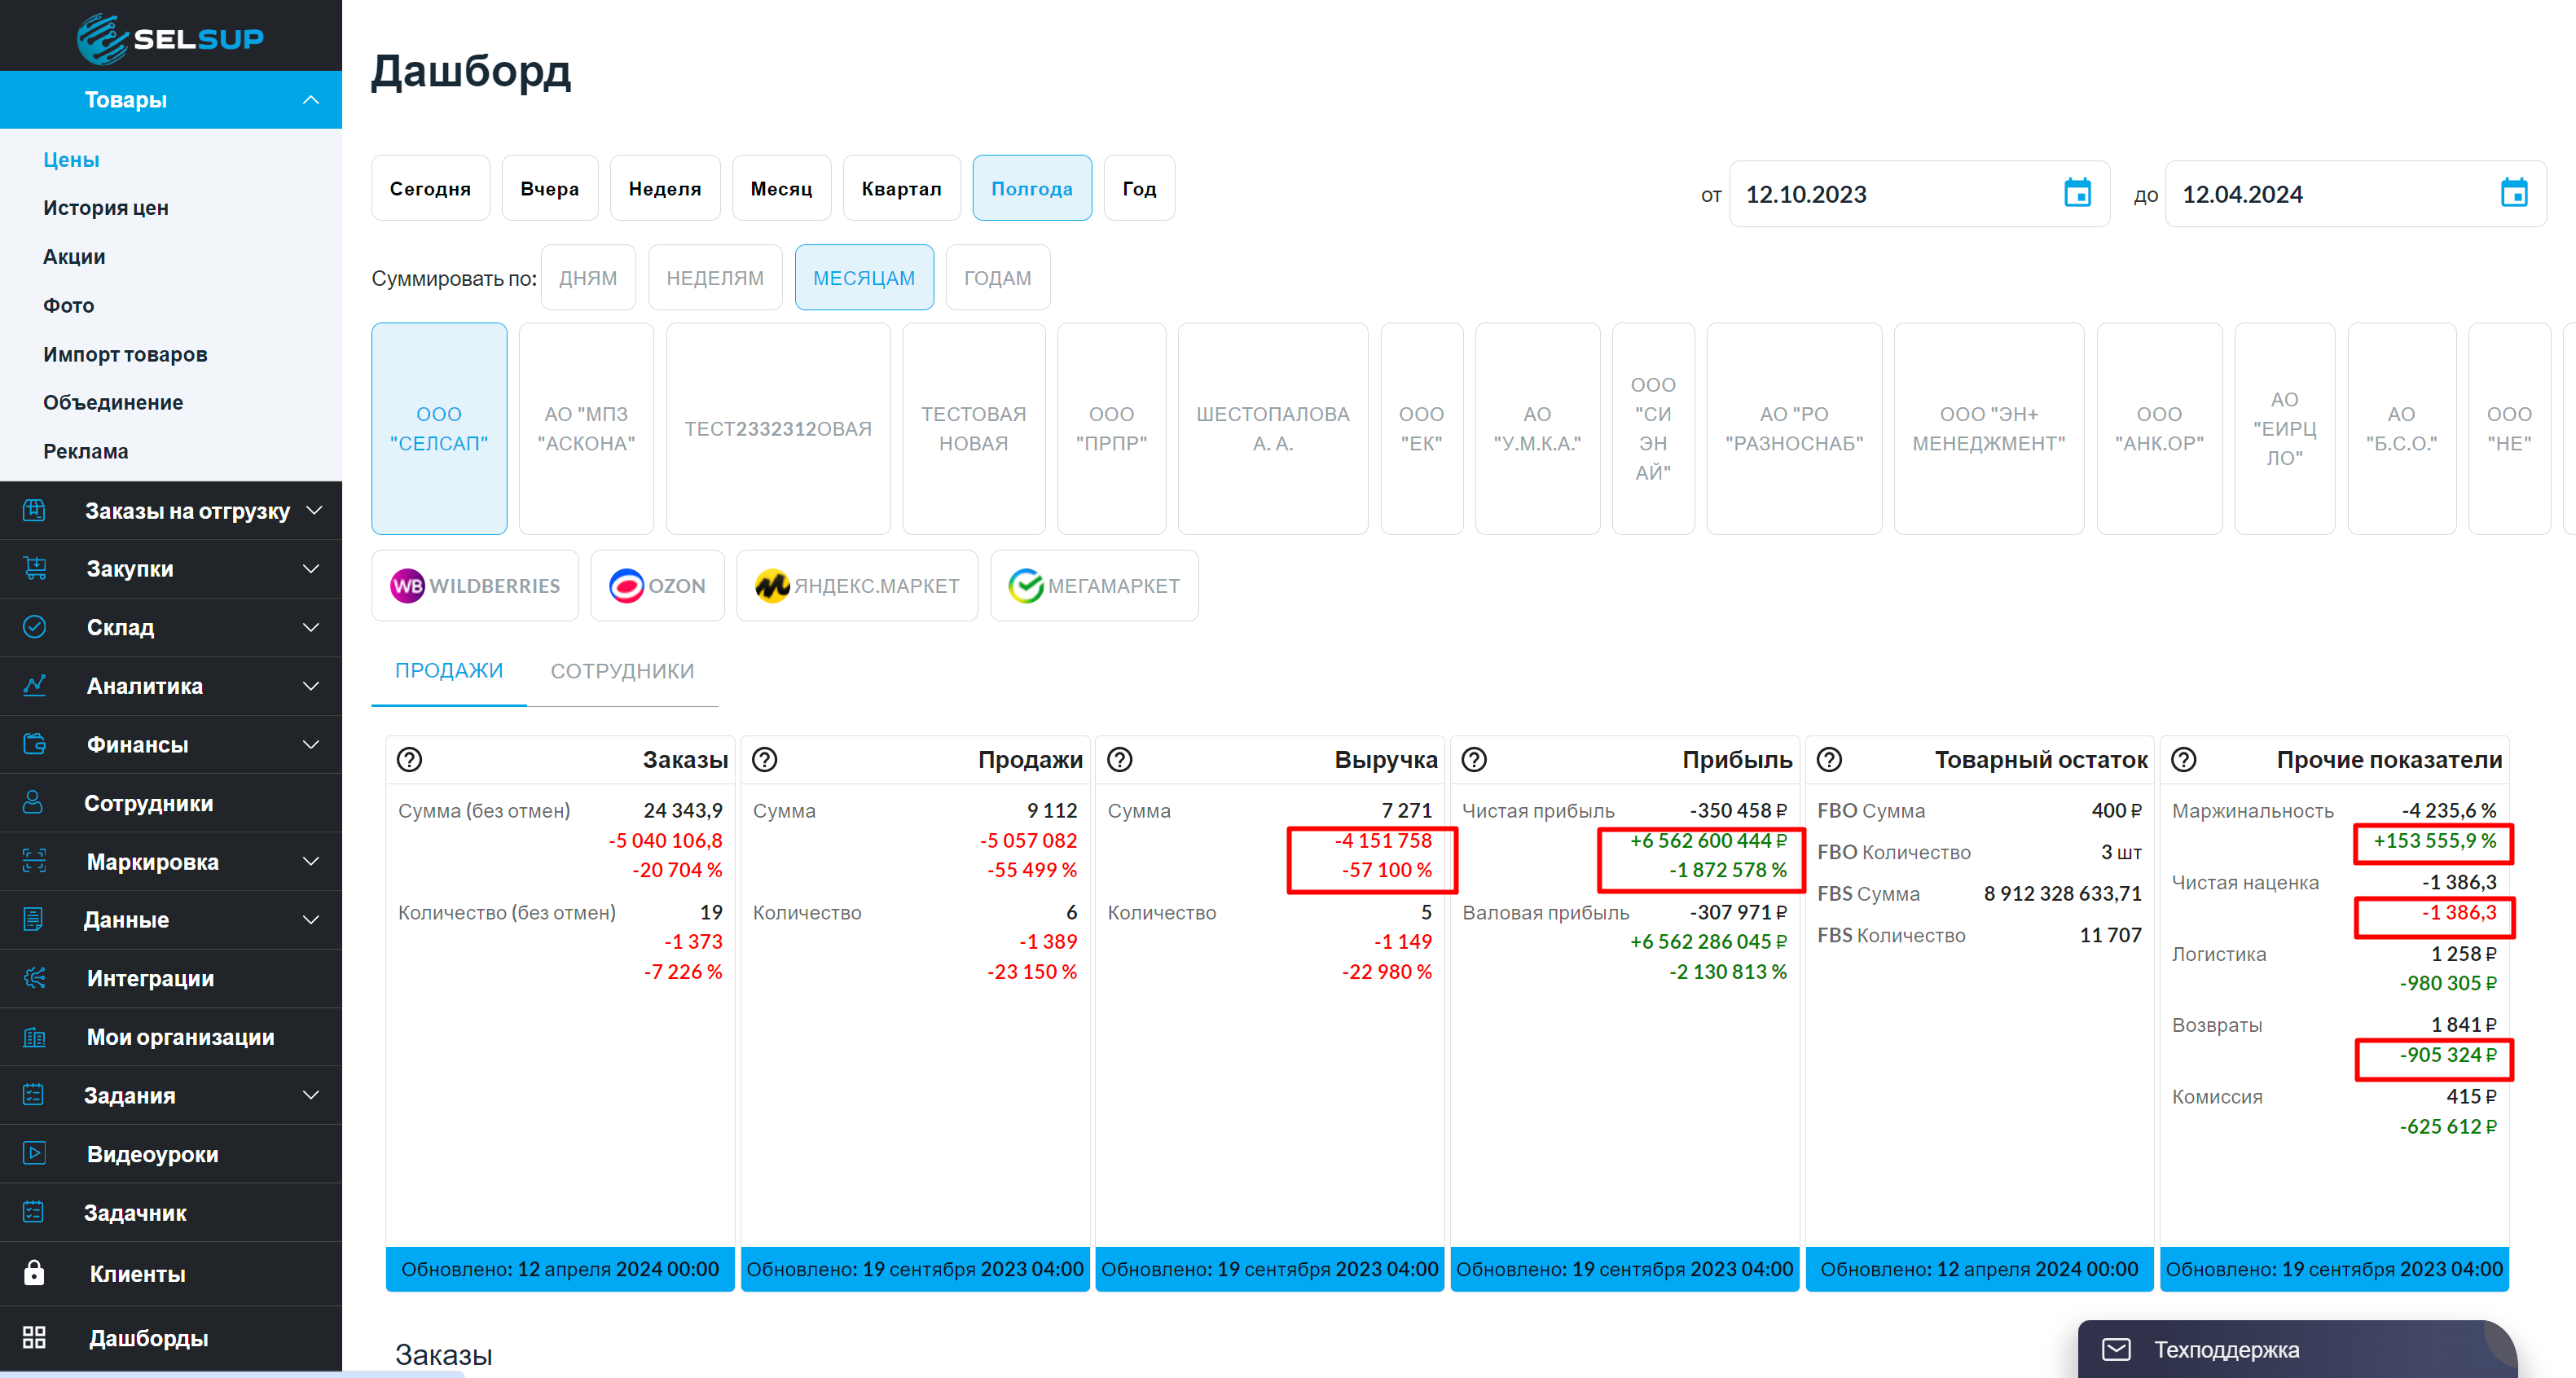2576x1378 pixels.
Task: Select the Квартал period button
Action: point(901,188)
